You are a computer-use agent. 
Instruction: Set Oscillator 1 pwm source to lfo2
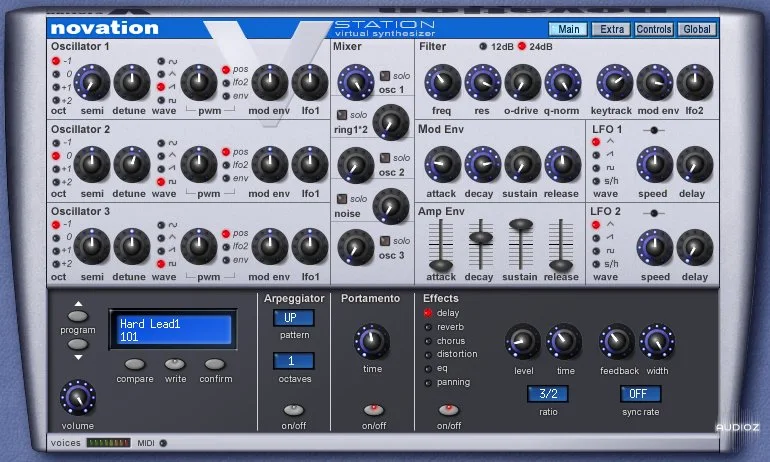226,83
